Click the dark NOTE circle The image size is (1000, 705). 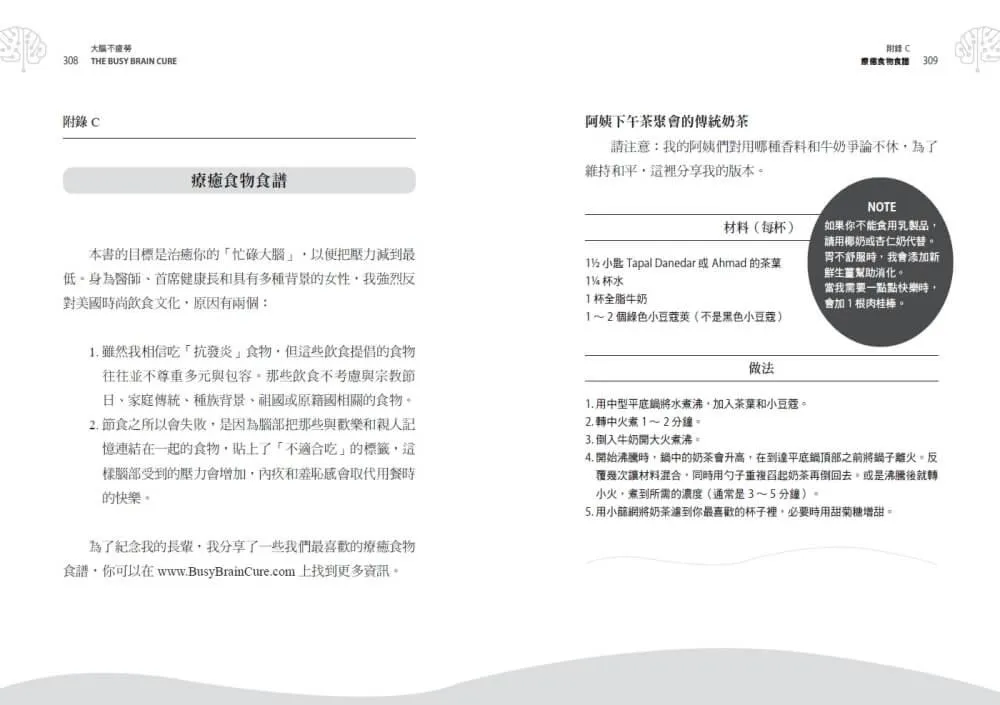click(x=881, y=262)
